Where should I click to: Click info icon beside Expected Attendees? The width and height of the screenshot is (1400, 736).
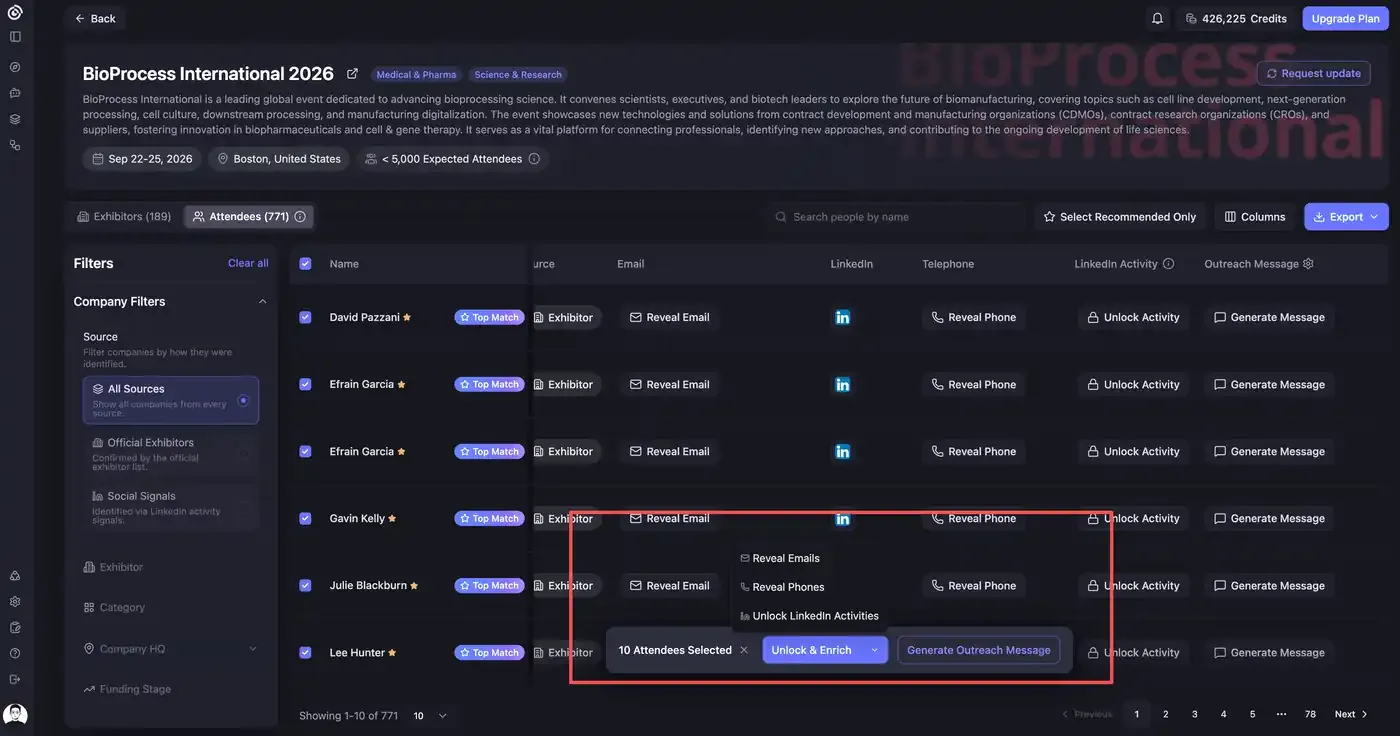534,159
